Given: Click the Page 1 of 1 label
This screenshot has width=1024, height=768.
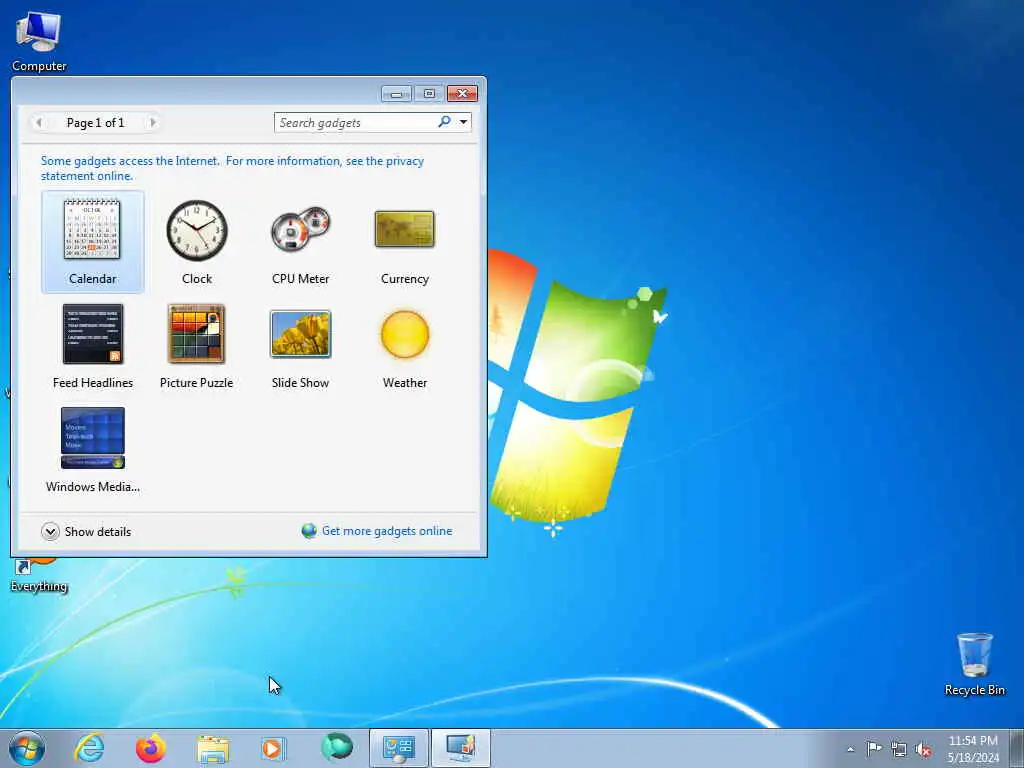Looking at the screenshot, I should coord(95,123).
